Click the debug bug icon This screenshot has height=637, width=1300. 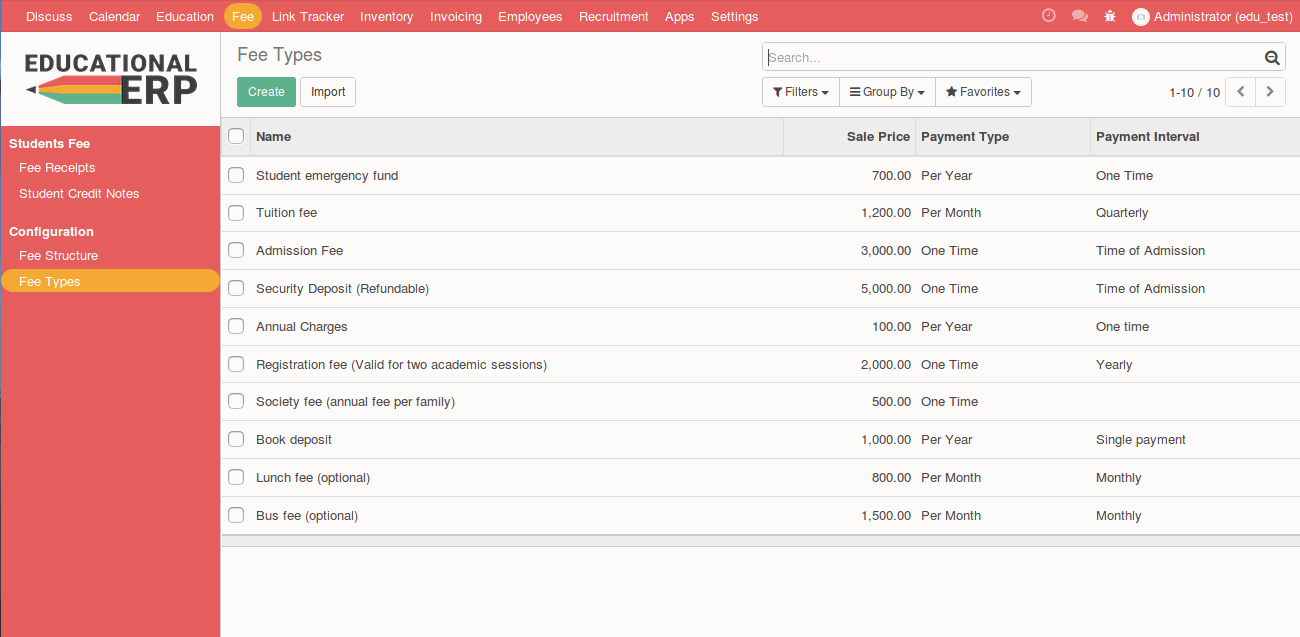pyautogui.click(x=1110, y=16)
